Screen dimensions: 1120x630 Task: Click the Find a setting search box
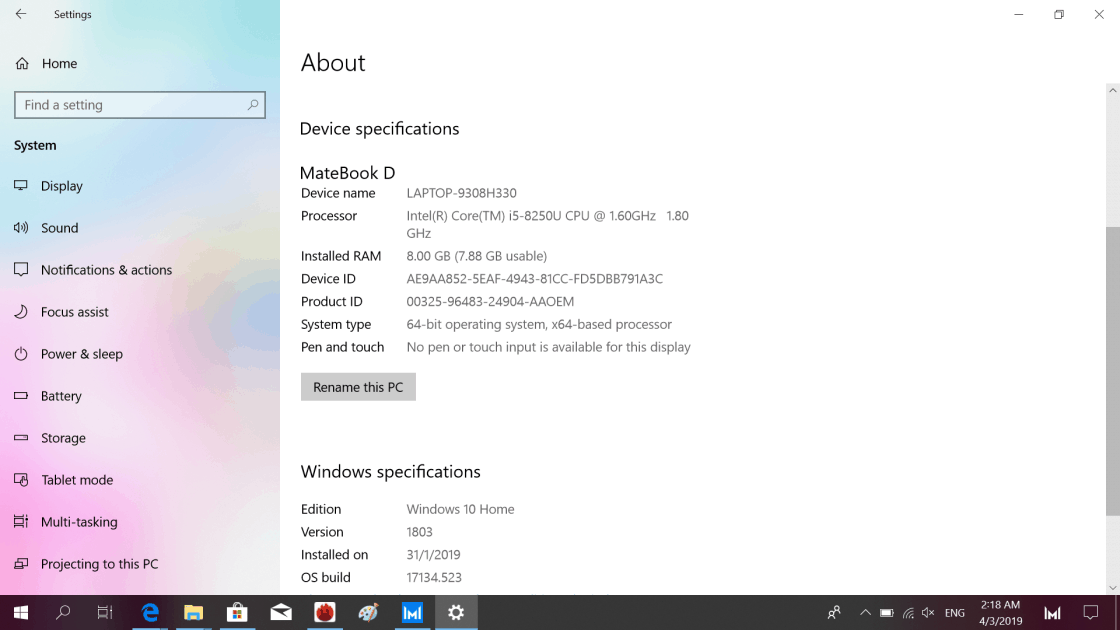(x=140, y=105)
